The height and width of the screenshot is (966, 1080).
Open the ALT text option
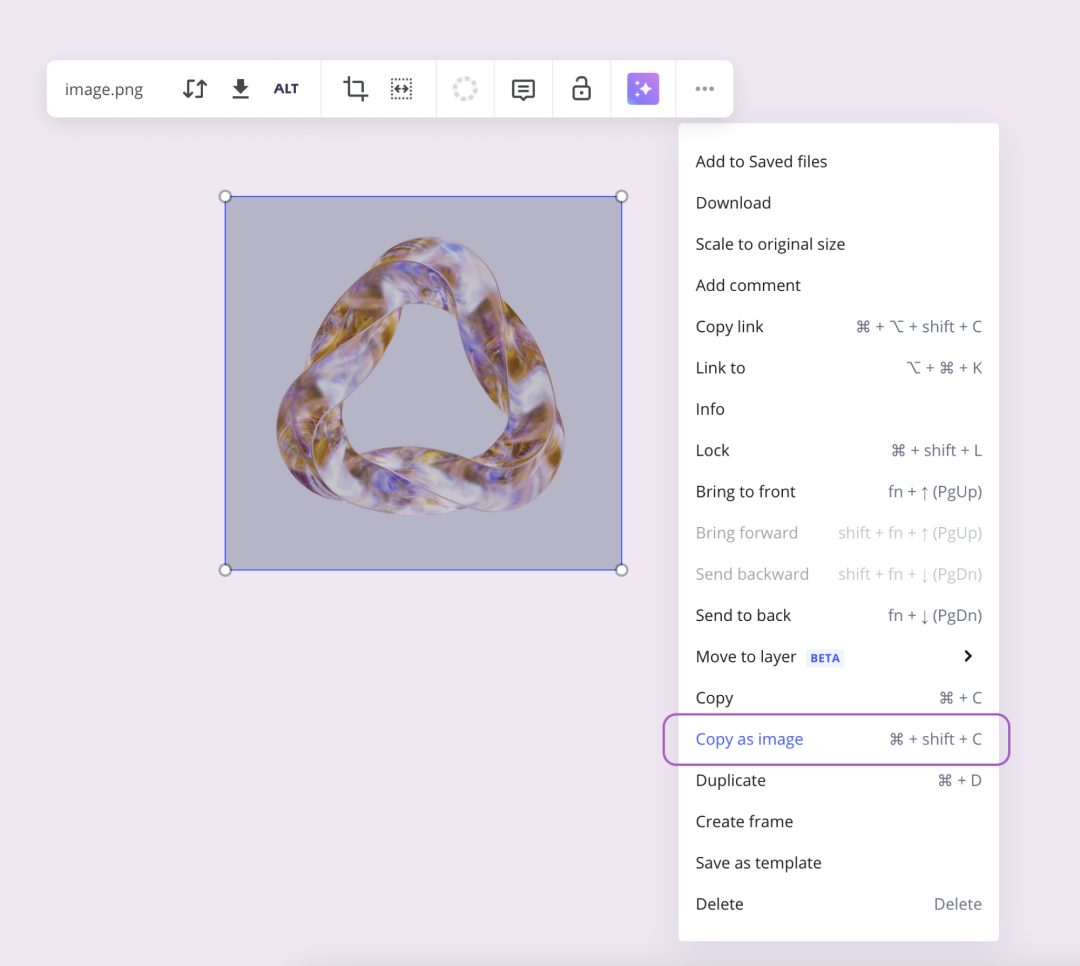[286, 89]
